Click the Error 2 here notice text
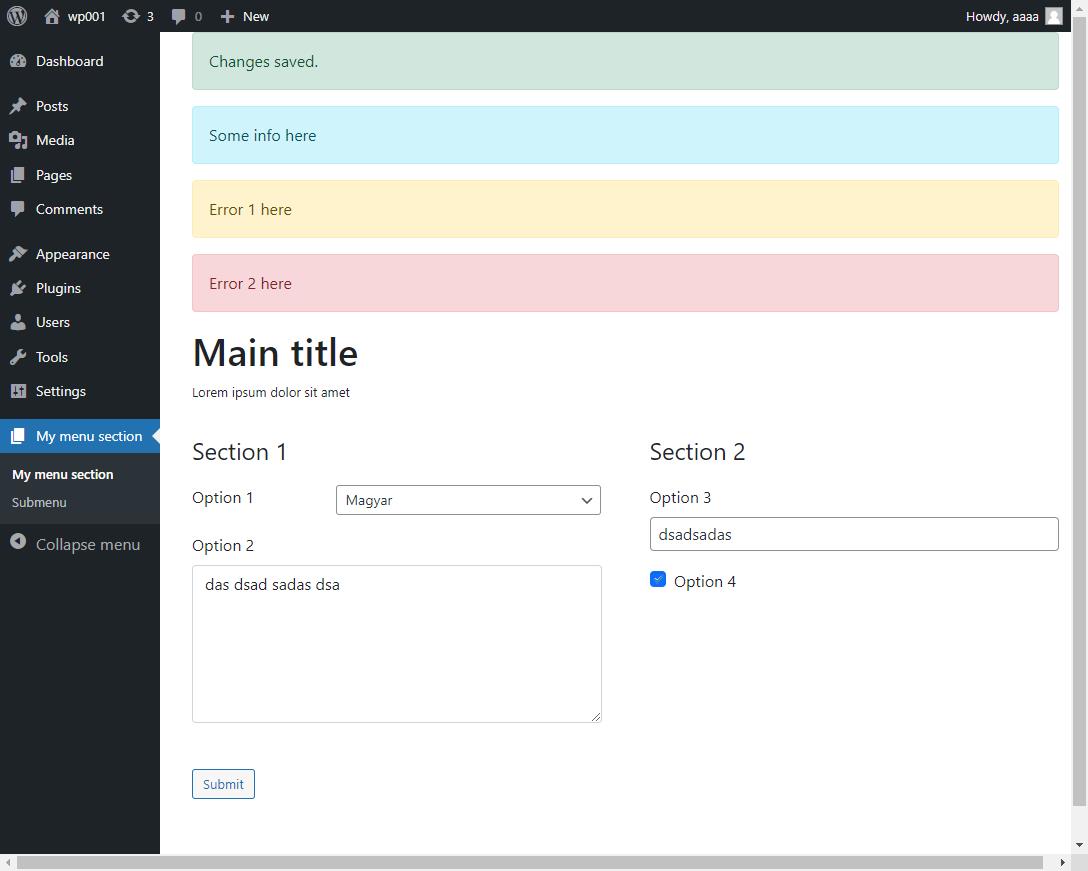Screen dimensions: 1088x871 [250, 284]
